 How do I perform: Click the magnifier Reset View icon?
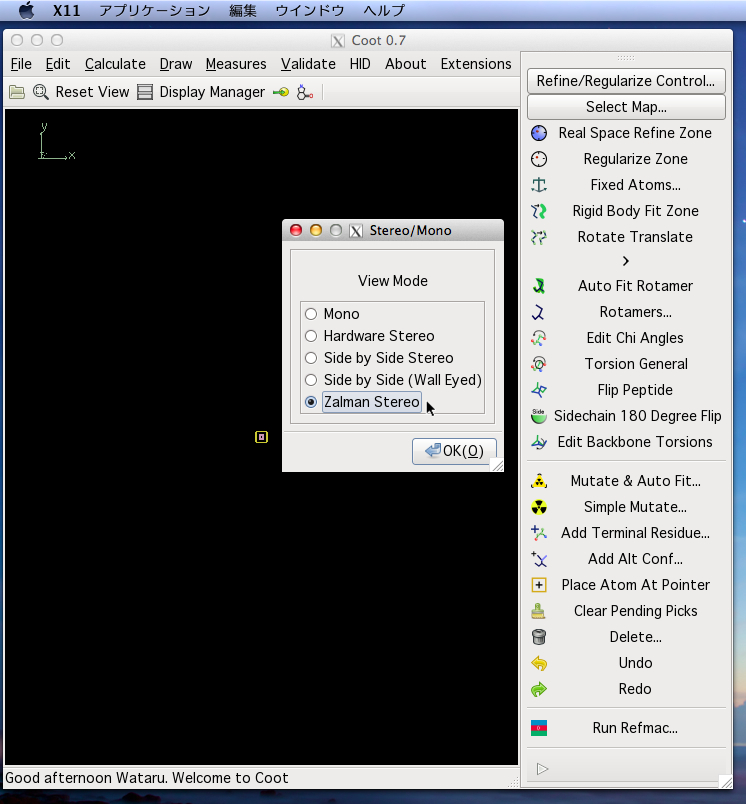pos(41,92)
